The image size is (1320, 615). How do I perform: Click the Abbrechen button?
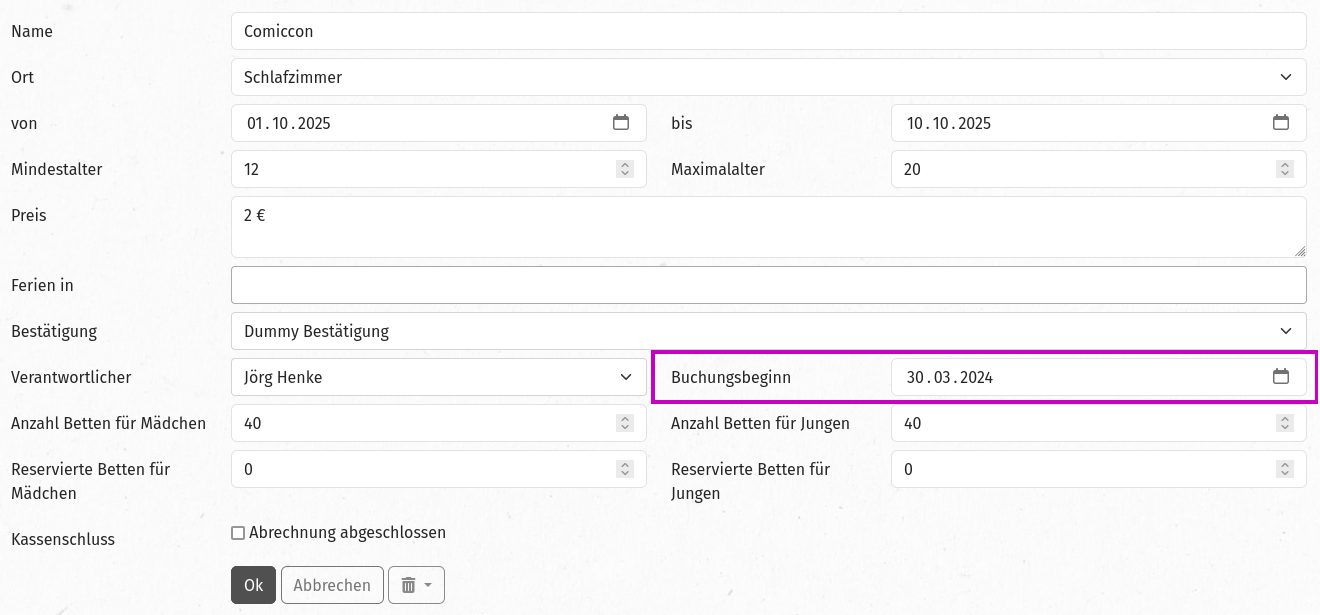point(332,585)
